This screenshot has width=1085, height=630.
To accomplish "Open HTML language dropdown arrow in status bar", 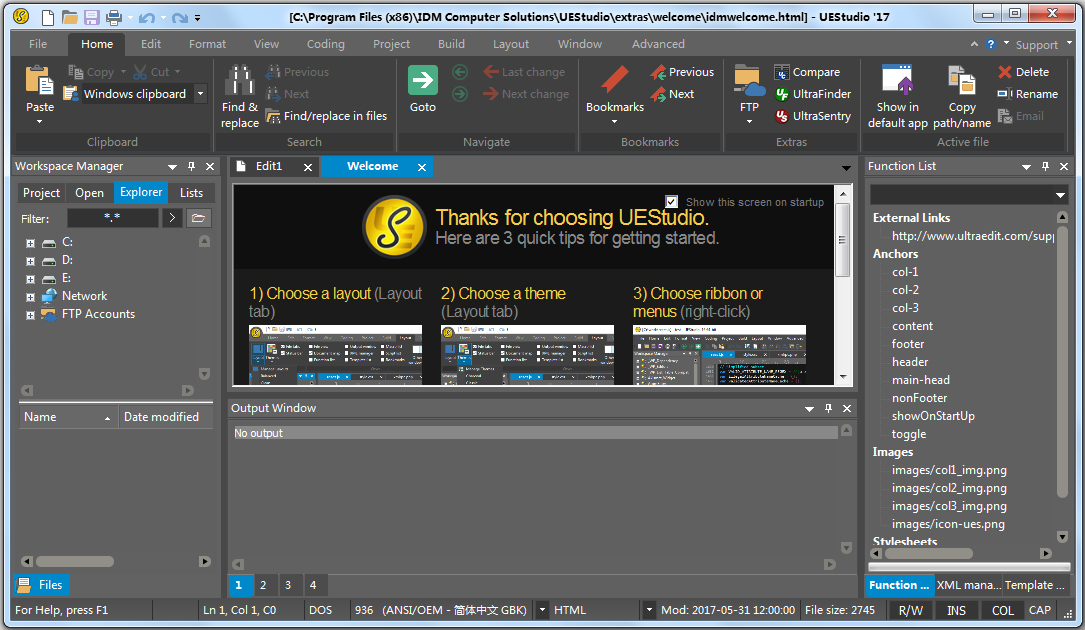I will pyautogui.click(x=648, y=610).
